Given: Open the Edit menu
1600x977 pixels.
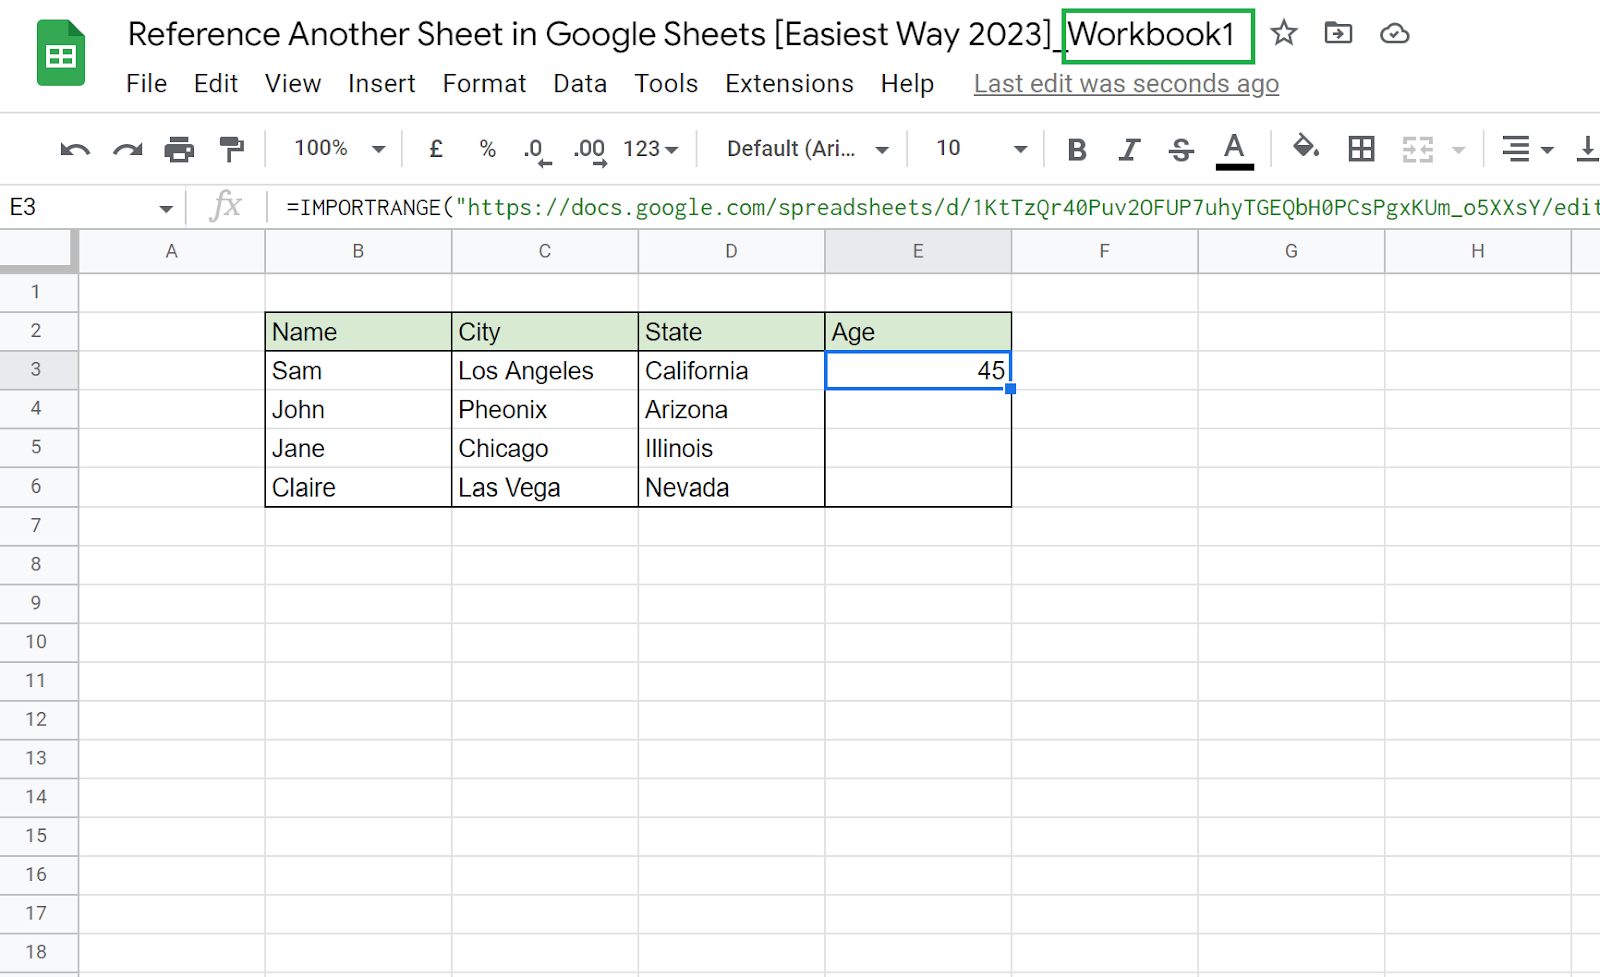Looking at the screenshot, I should (216, 84).
